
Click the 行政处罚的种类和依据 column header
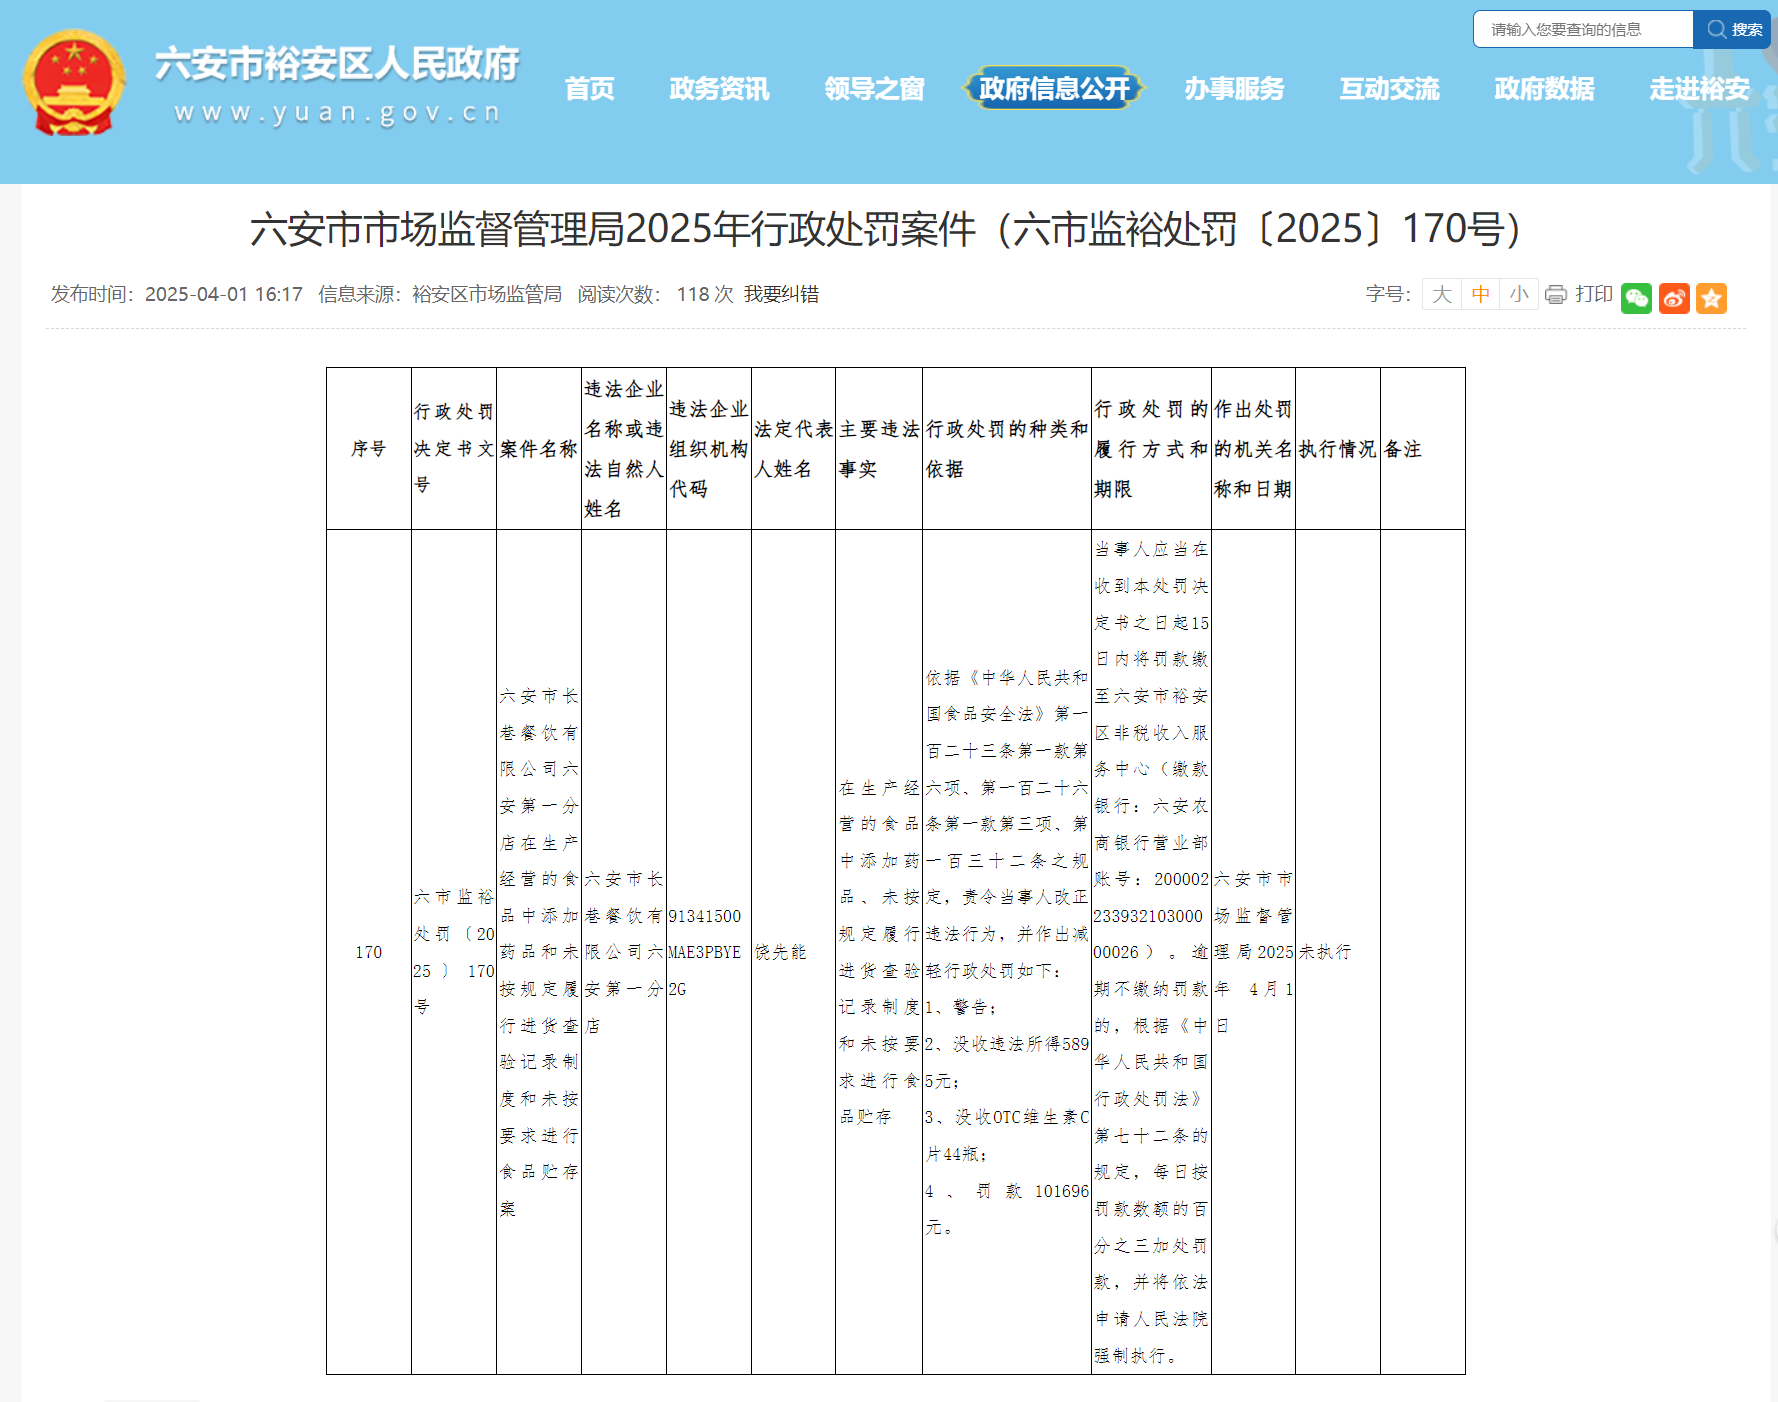(x=1007, y=449)
